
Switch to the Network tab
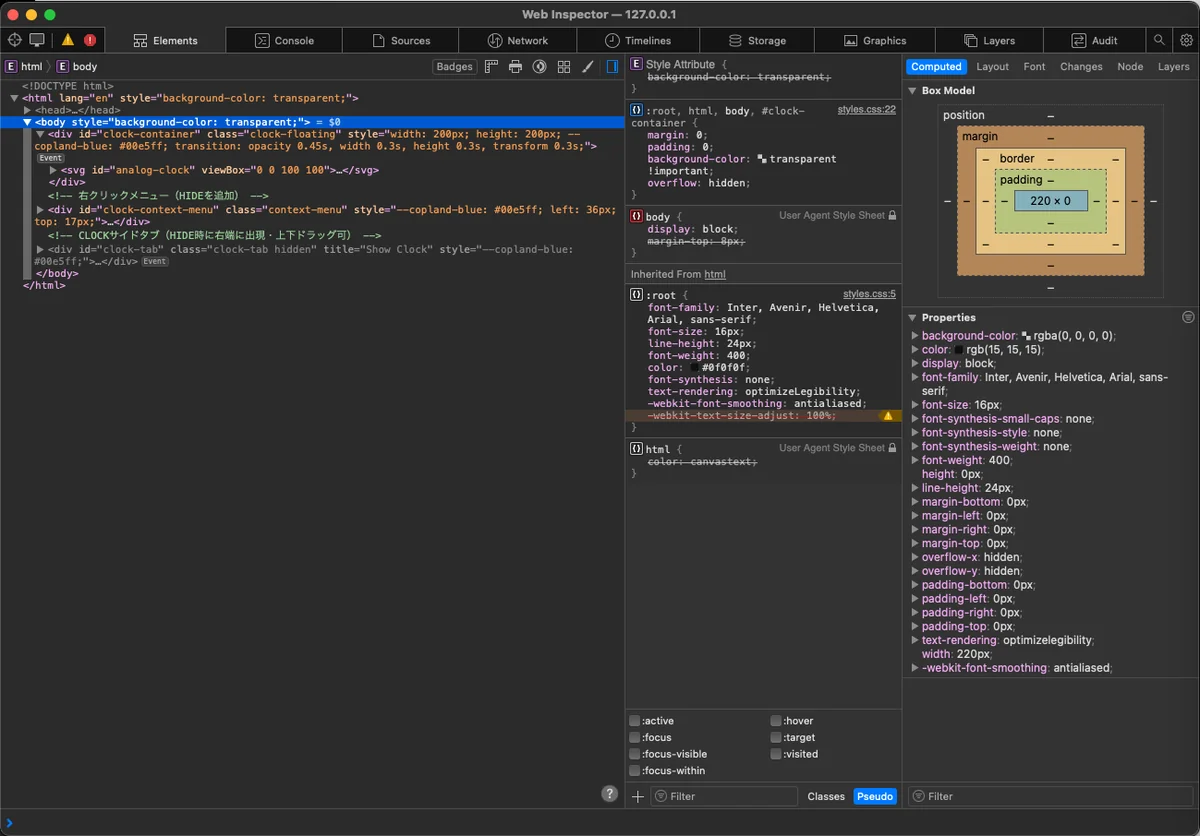click(x=517, y=40)
